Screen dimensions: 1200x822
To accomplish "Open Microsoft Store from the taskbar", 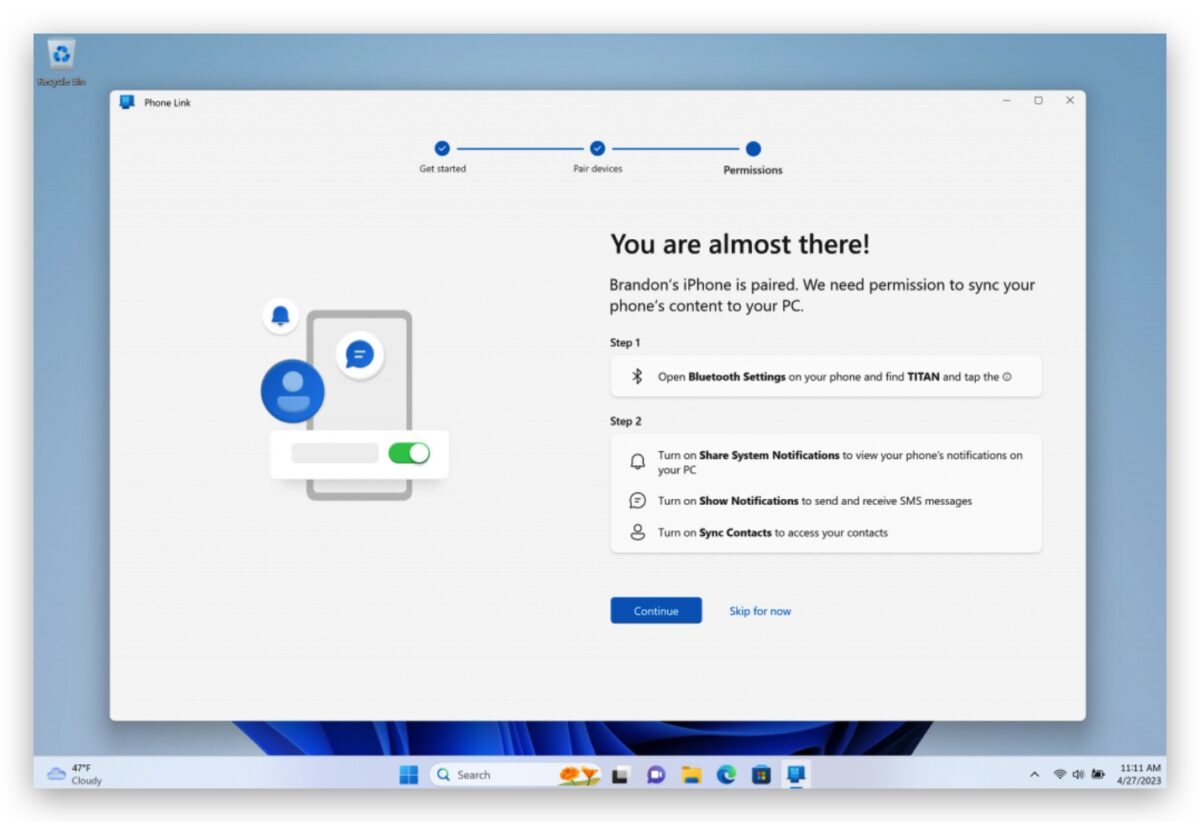I will (761, 774).
